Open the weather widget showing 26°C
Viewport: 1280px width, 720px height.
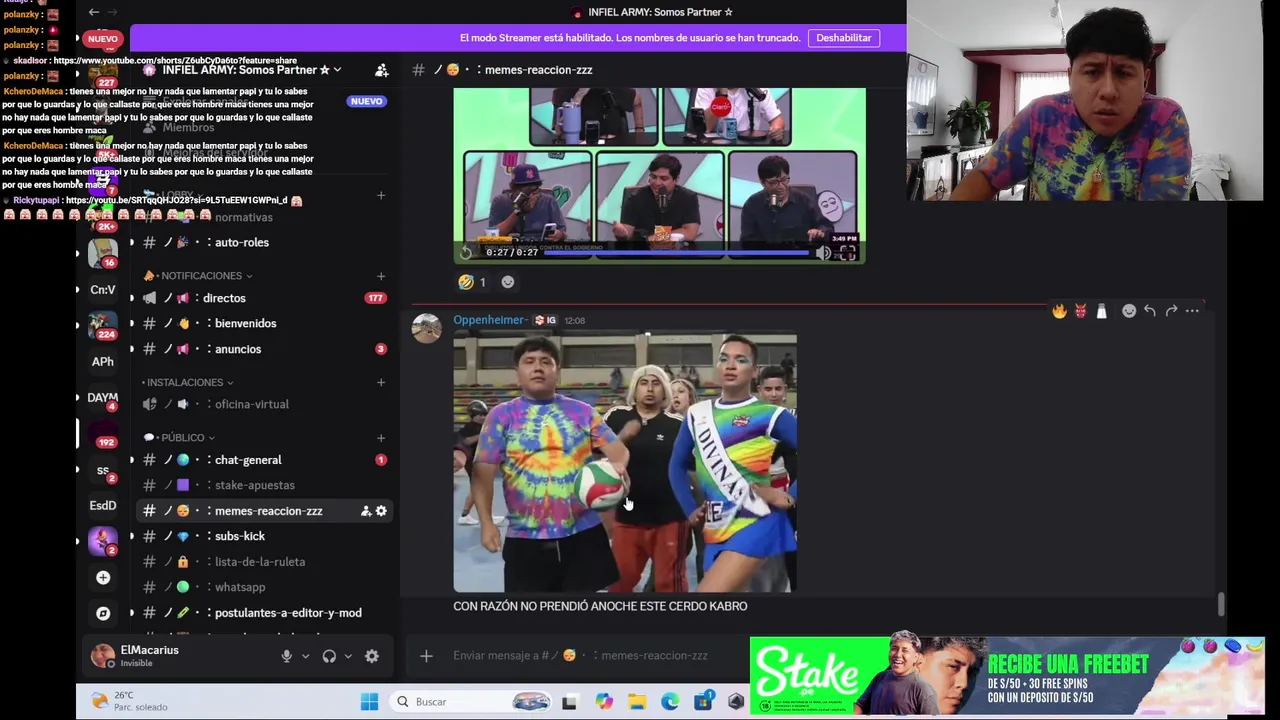point(130,701)
